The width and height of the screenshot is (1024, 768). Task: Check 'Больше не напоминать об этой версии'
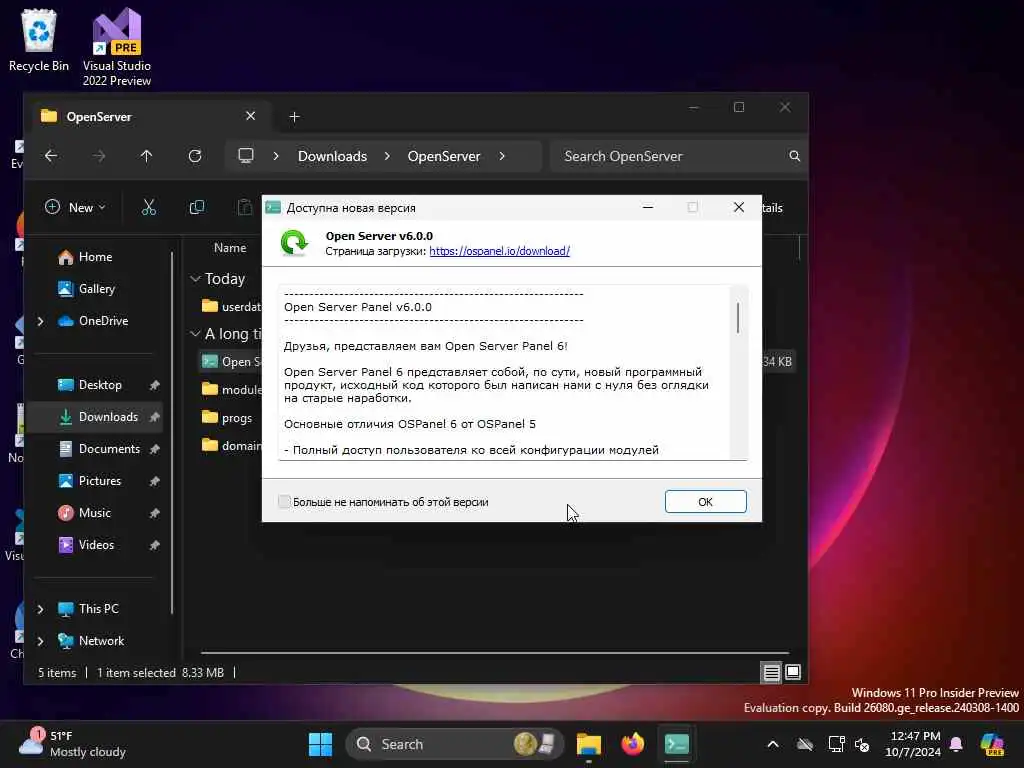click(x=284, y=502)
